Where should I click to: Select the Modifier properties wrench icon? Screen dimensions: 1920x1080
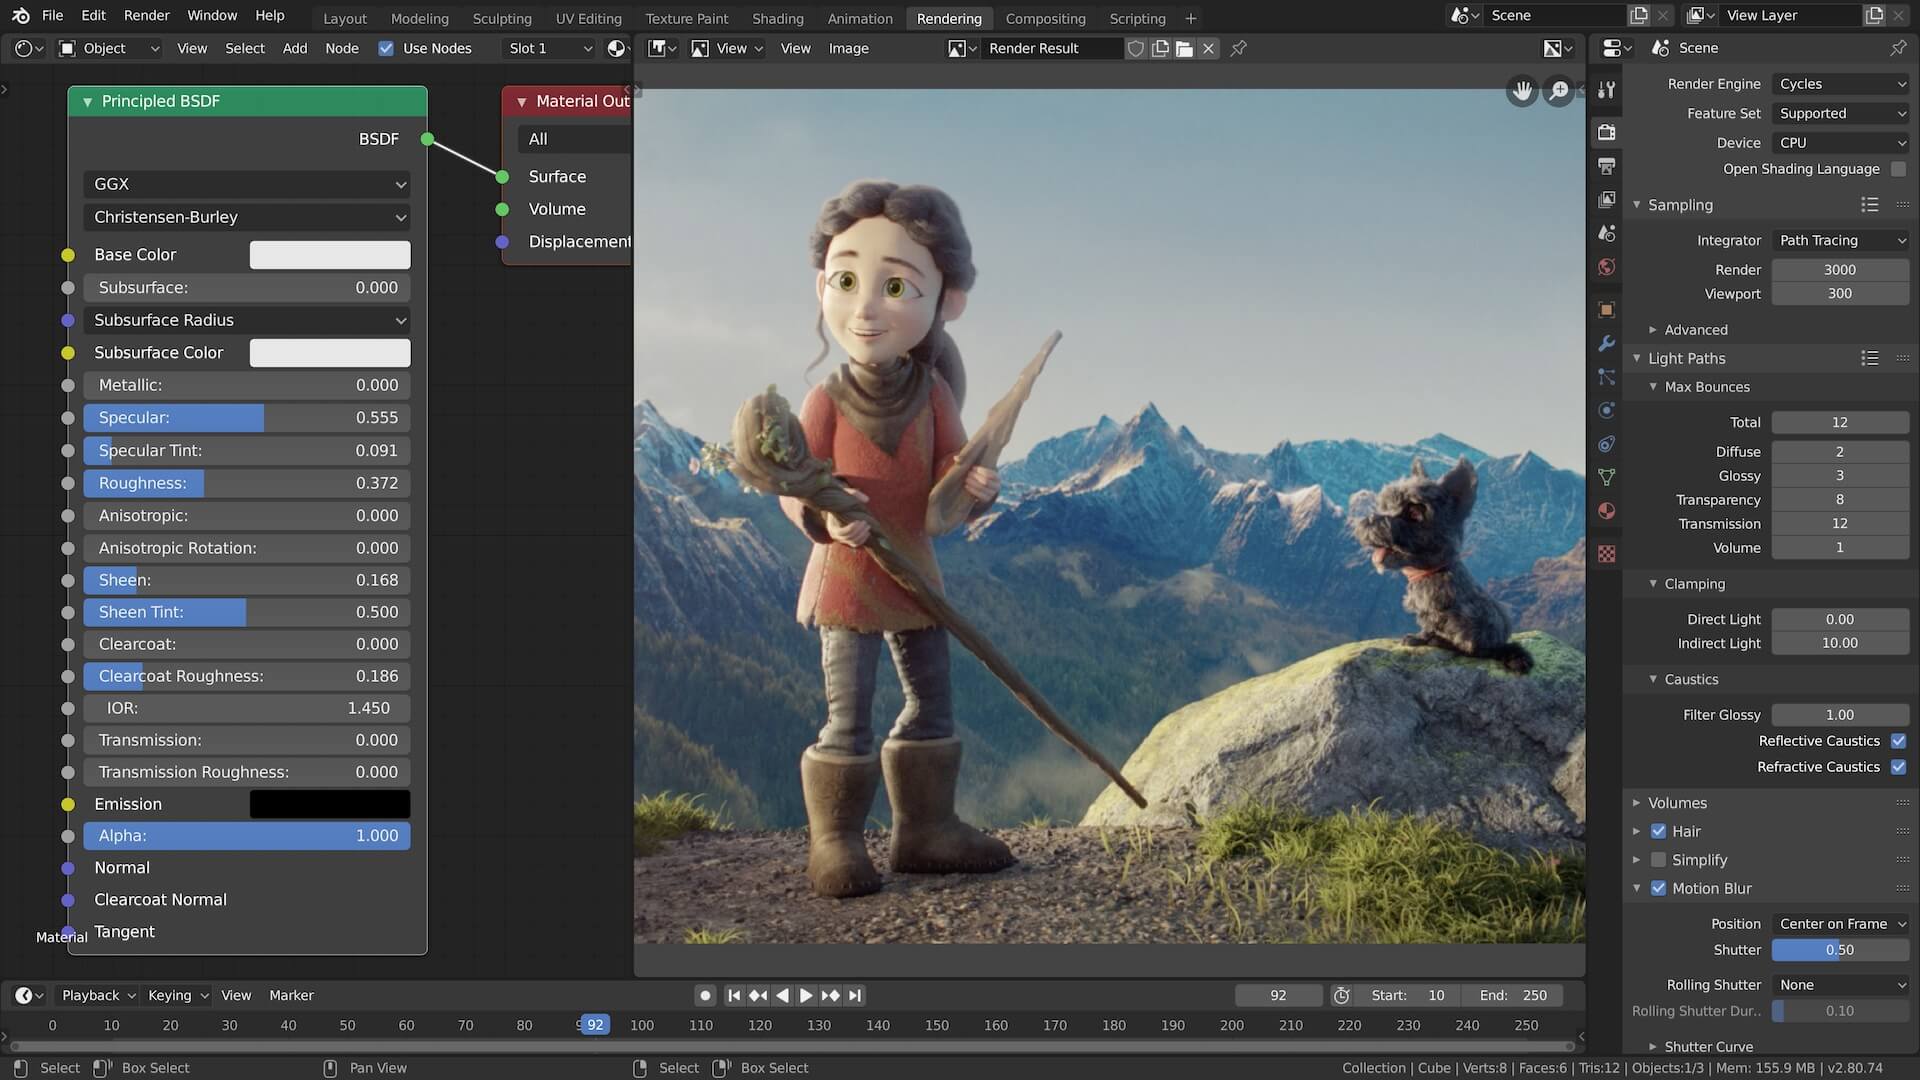tap(1607, 343)
